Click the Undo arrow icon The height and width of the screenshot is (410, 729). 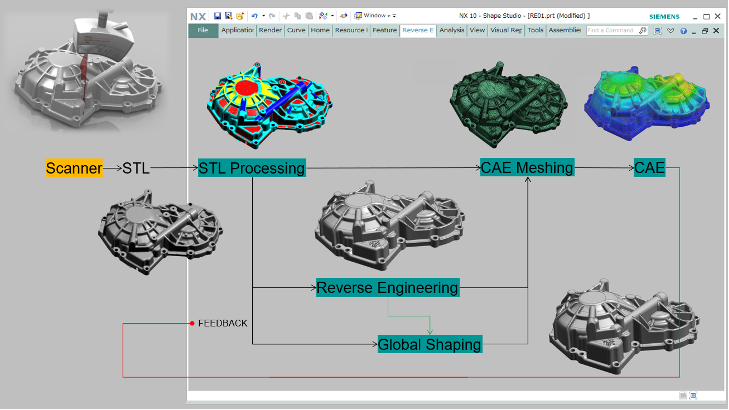[x=255, y=16]
